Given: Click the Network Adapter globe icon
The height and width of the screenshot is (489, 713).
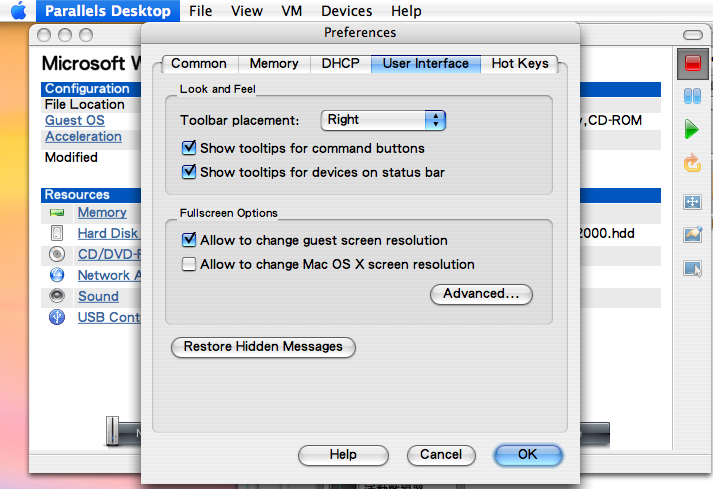Looking at the screenshot, I should coord(57,275).
